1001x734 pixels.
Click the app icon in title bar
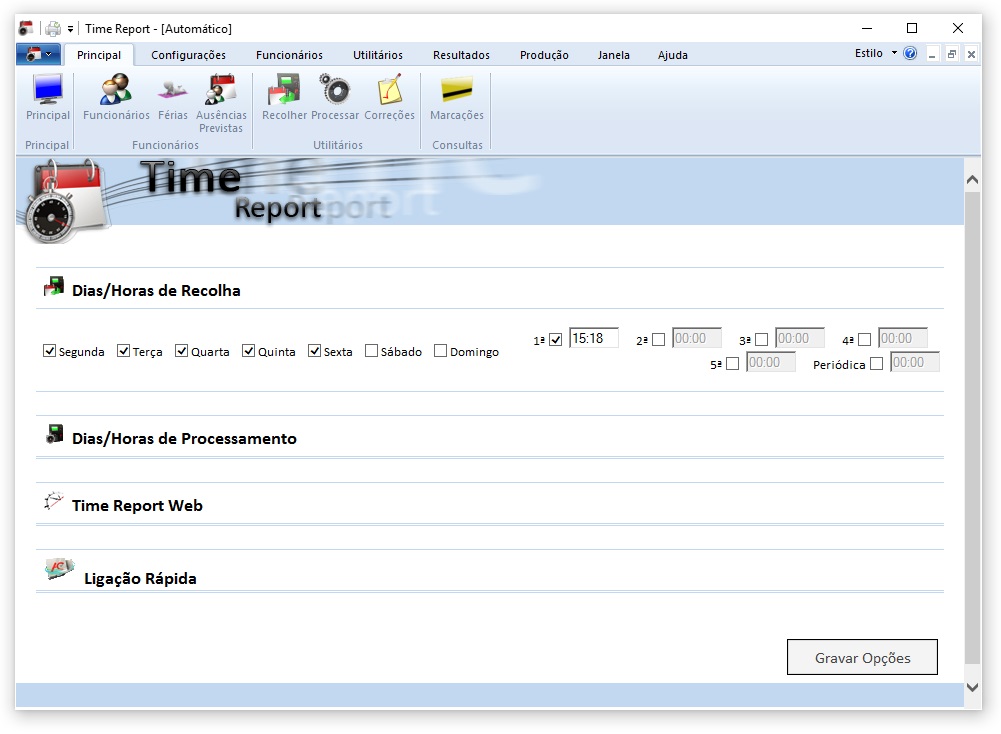(x=26, y=29)
